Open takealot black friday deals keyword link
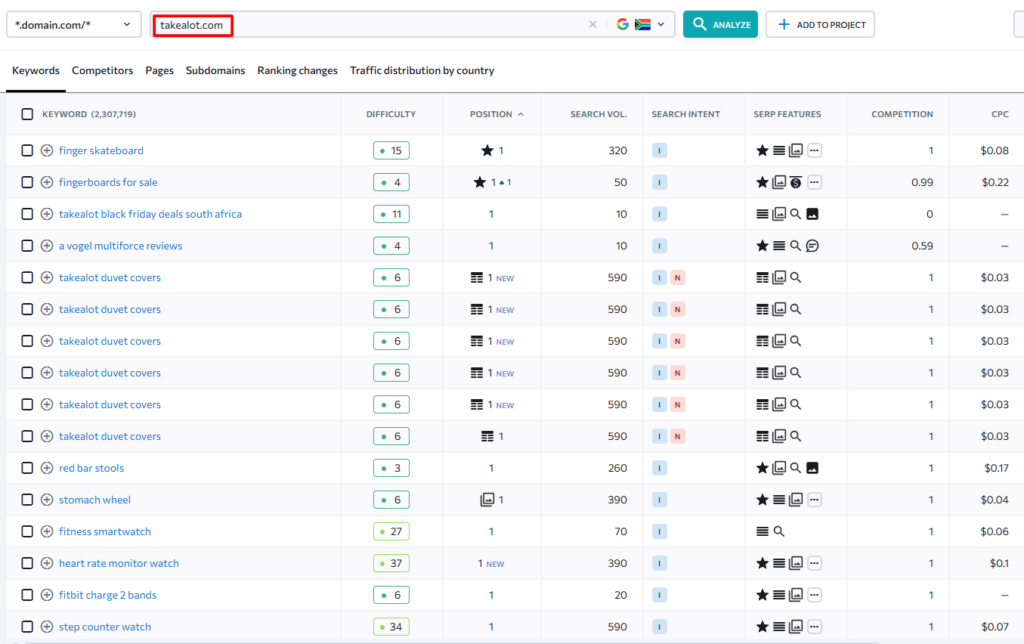1024x644 pixels. [150, 214]
